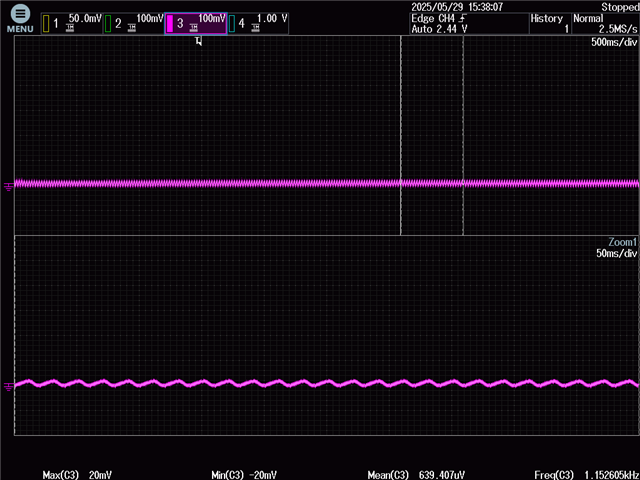The width and height of the screenshot is (640, 480).
Task: Click the Auto 2.44 V trigger level
Action: pyautogui.click(x=439, y=29)
